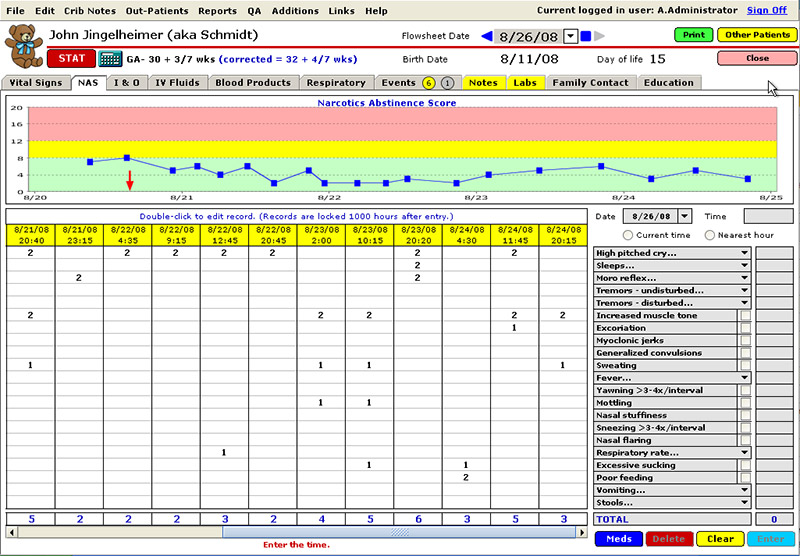Check the Nasal stuffiness checkbox
This screenshot has width=800, height=556.
tap(745, 416)
